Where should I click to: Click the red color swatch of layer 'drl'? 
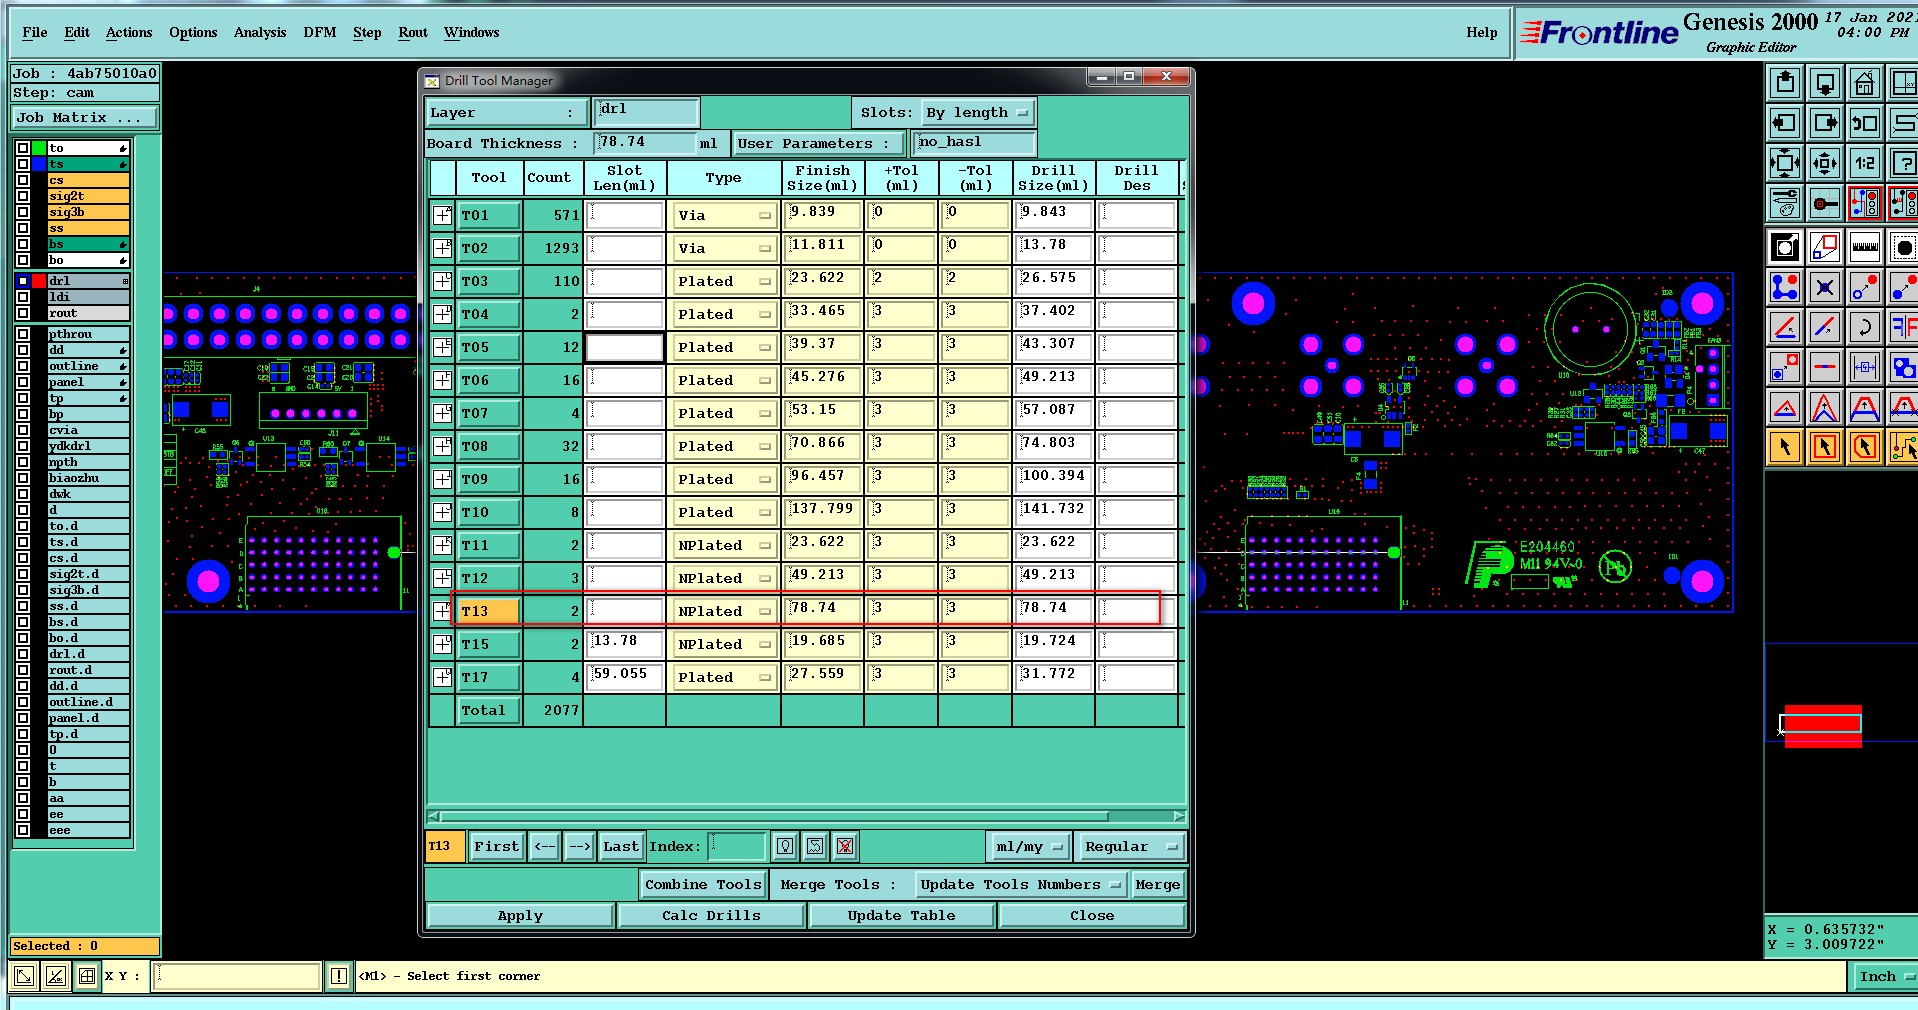coord(39,281)
